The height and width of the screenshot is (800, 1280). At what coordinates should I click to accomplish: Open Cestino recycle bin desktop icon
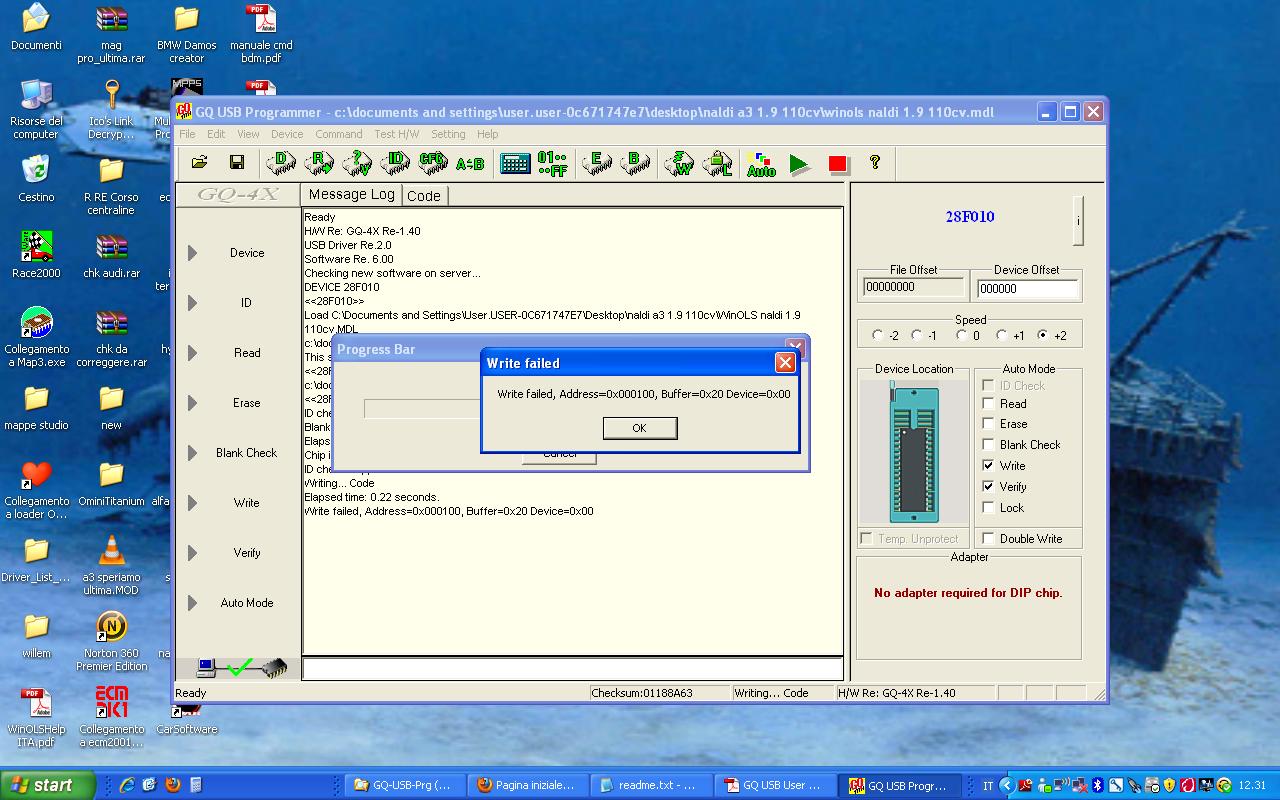36,178
